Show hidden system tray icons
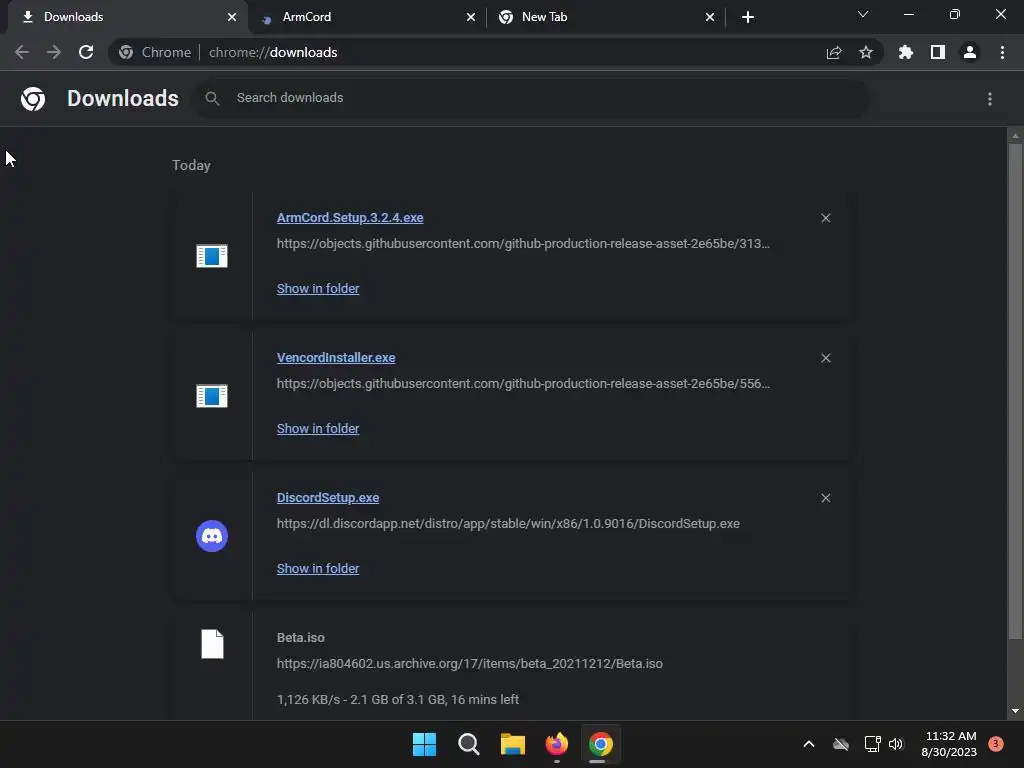 (808, 744)
